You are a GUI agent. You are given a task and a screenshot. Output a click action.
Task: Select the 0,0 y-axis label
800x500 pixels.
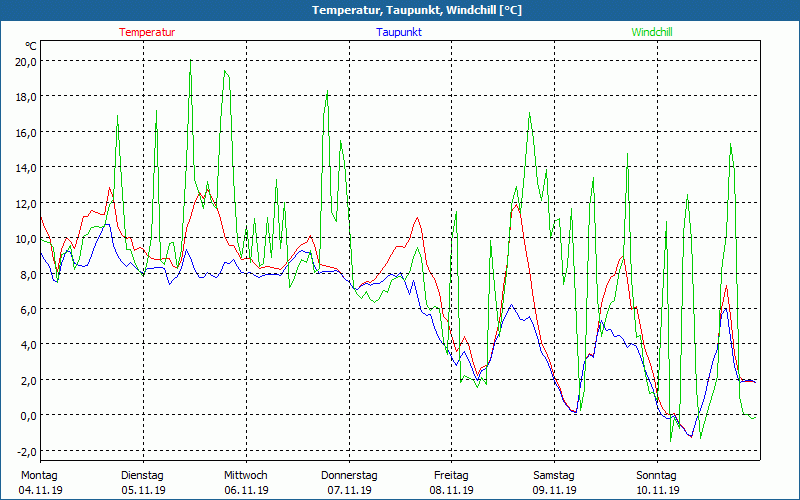(29, 415)
